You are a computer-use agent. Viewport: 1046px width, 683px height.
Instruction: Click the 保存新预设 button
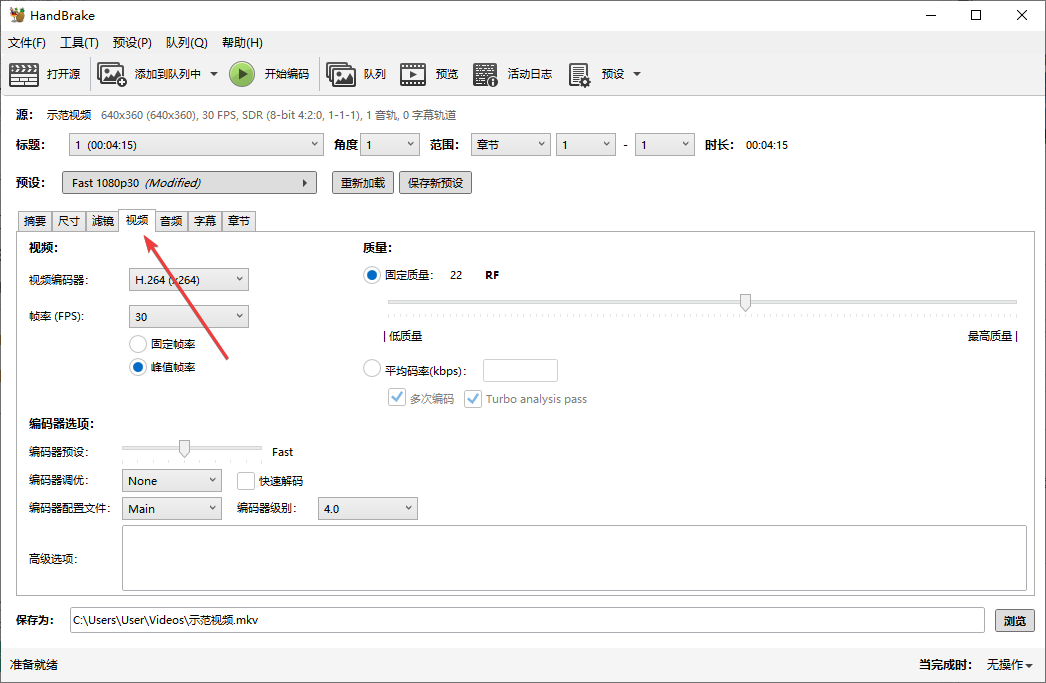[x=435, y=182]
